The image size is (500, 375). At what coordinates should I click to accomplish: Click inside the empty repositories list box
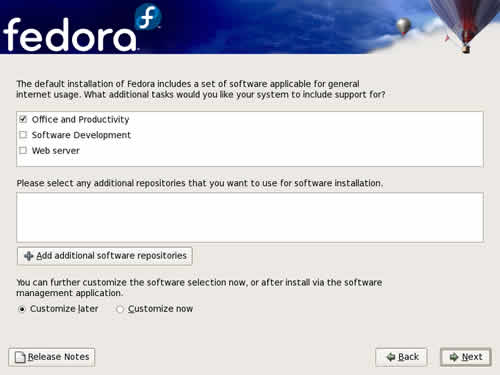(250, 217)
